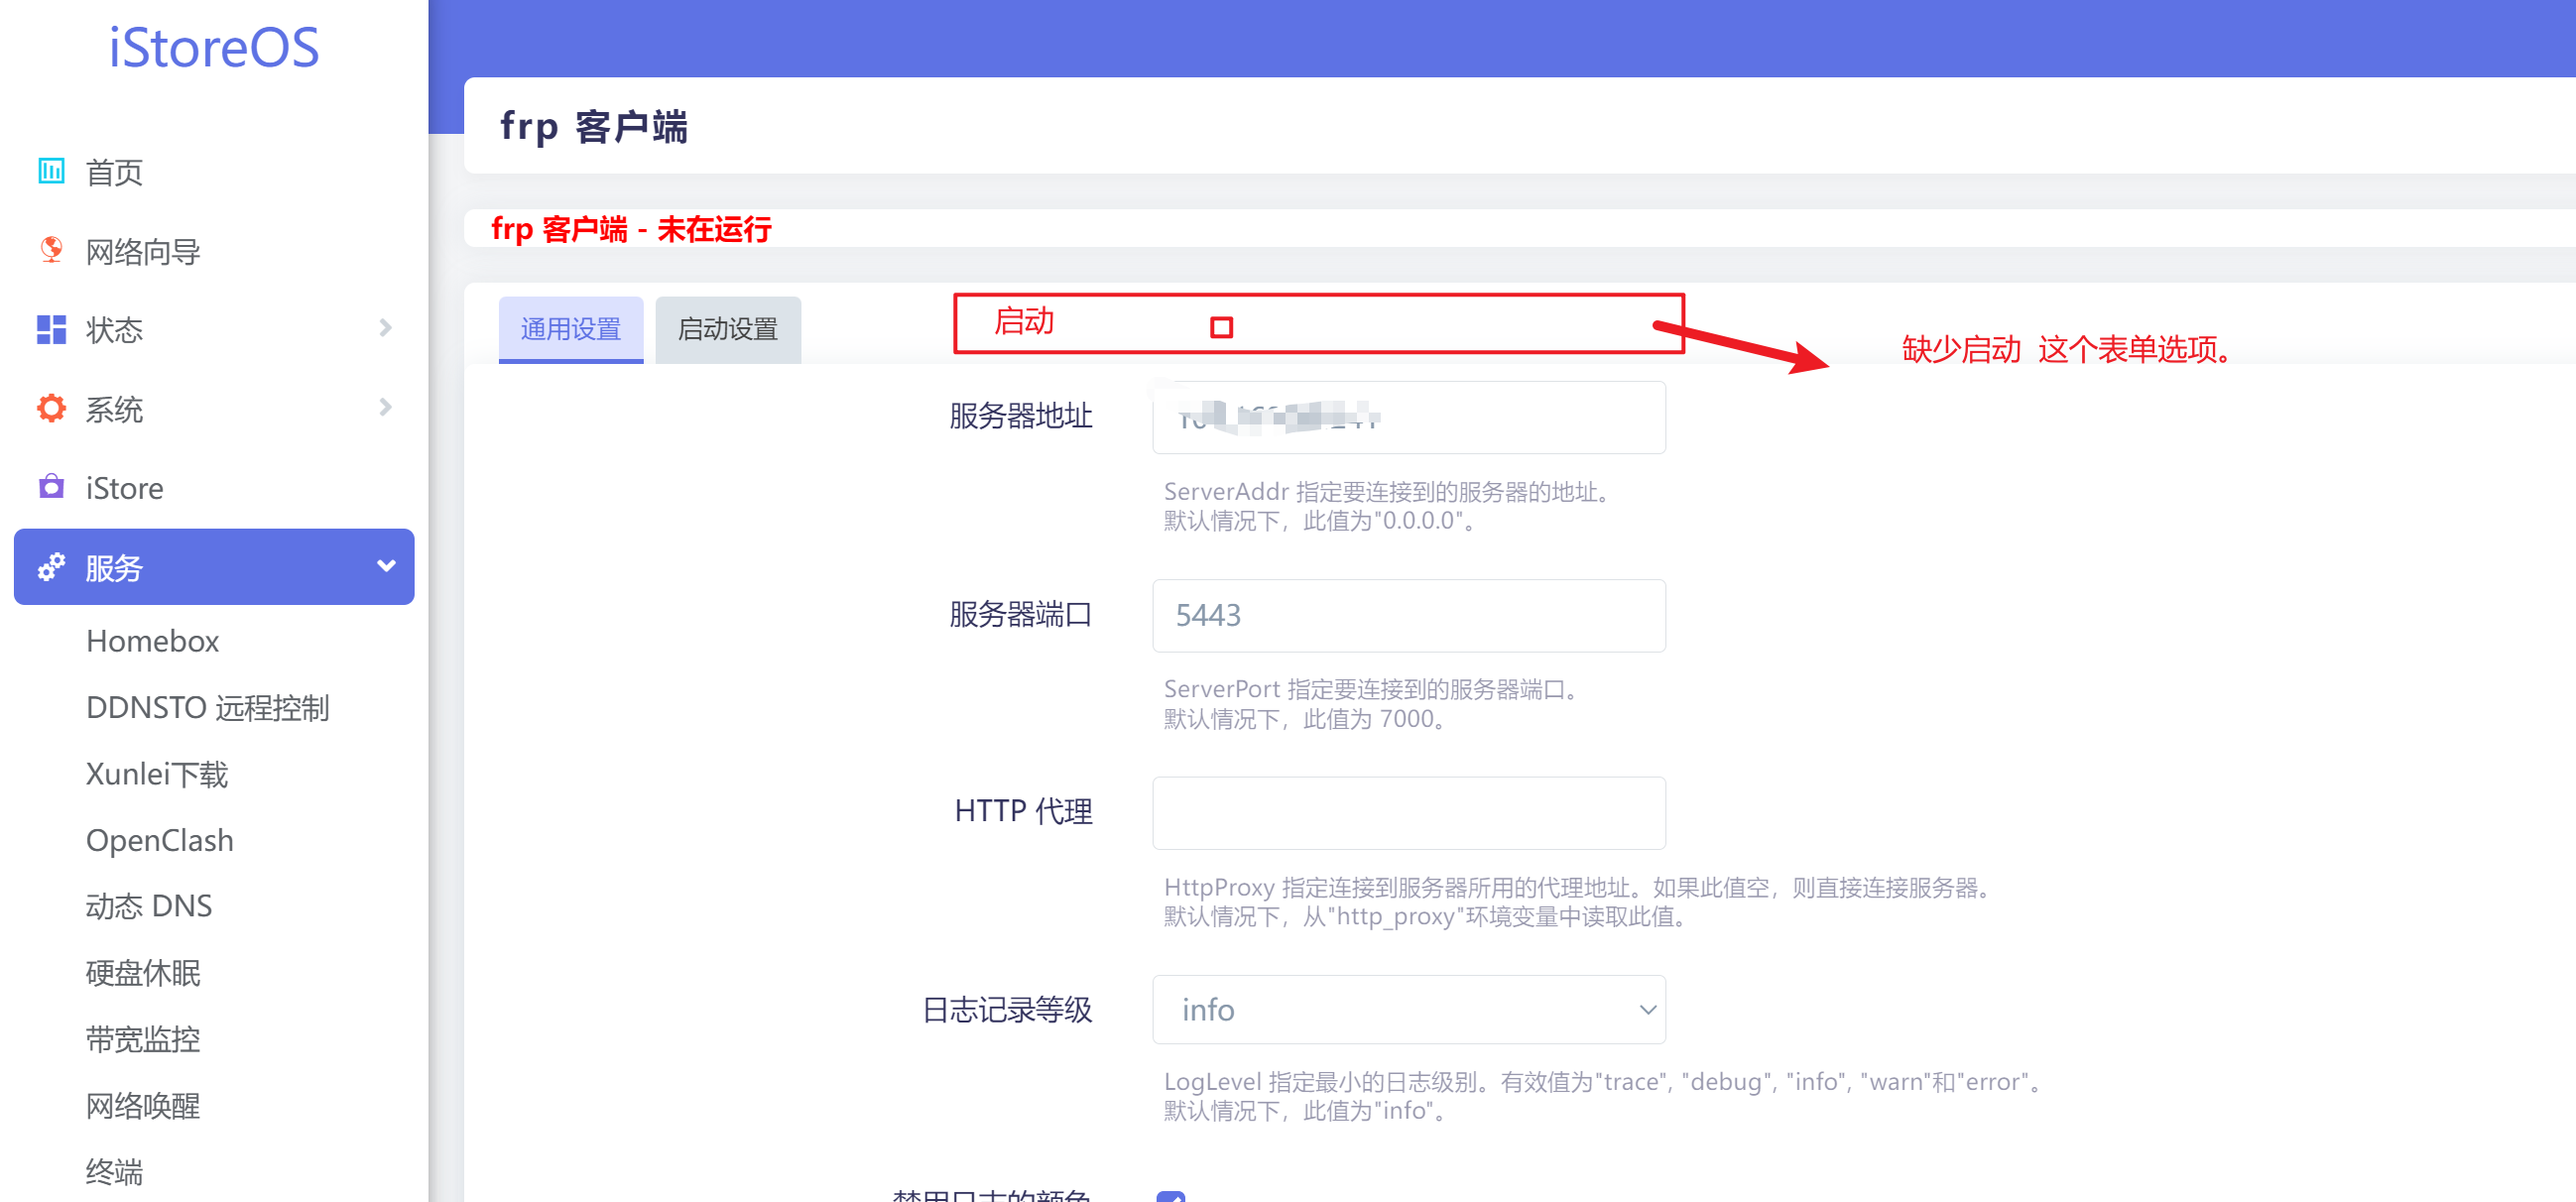Viewport: 2576px width, 1202px height.
Task: Expand the 状态 menu chevron
Action: (x=386, y=328)
